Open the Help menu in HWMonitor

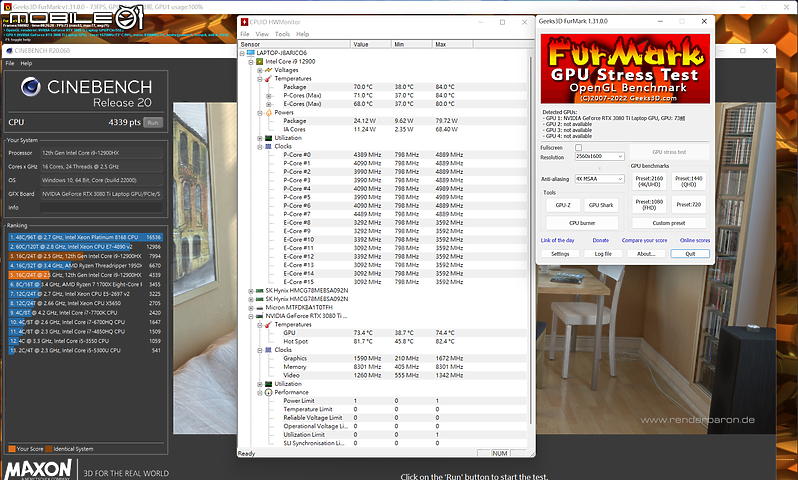pos(303,34)
